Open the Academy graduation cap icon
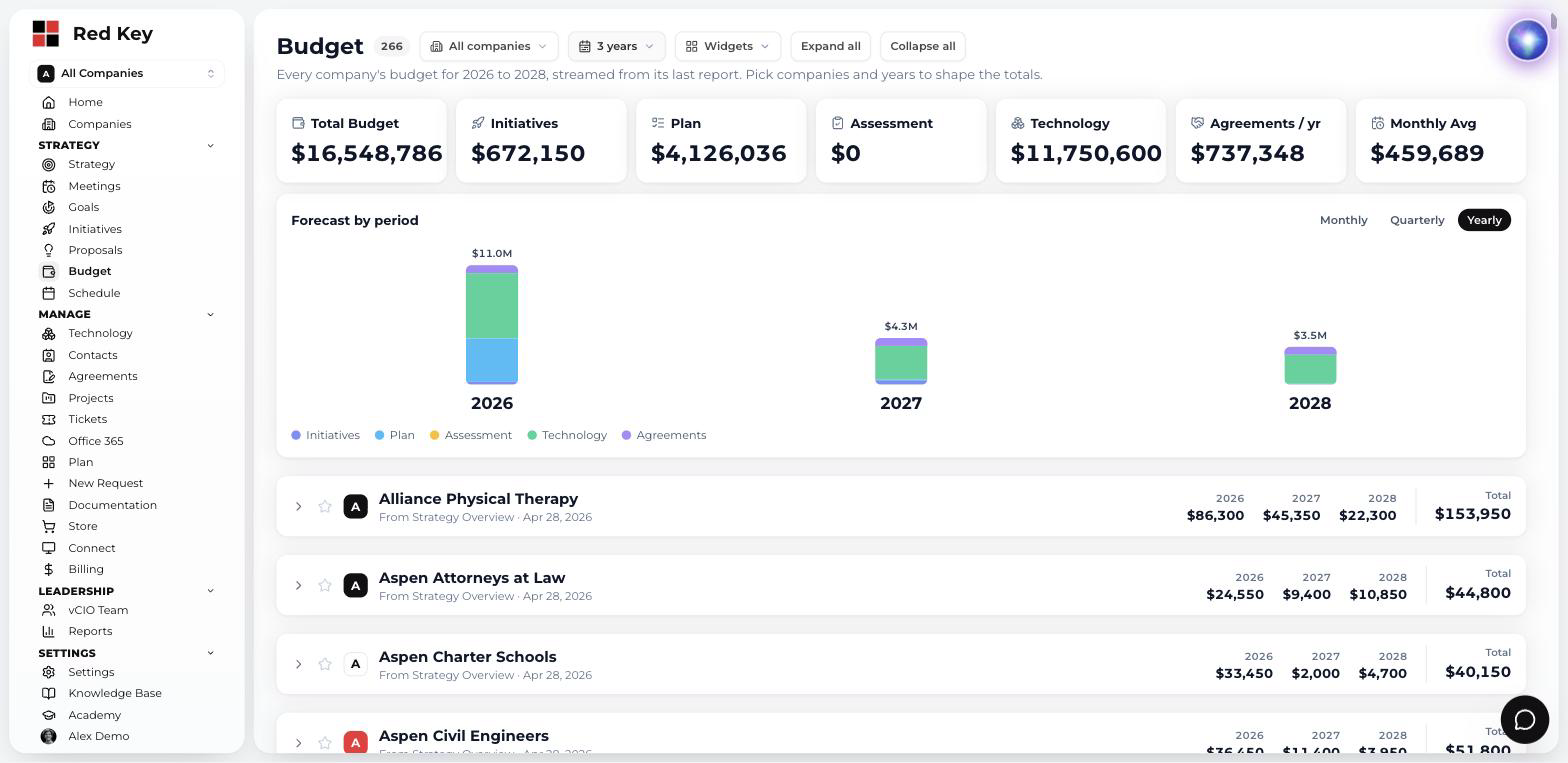This screenshot has height=763, width=1568. (x=48, y=715)
